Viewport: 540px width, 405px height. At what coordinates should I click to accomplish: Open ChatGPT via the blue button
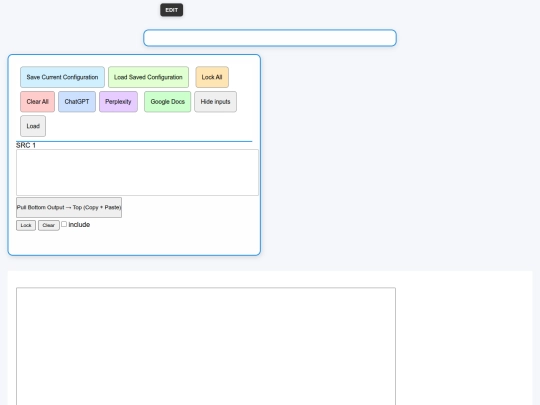coord(77,102)
